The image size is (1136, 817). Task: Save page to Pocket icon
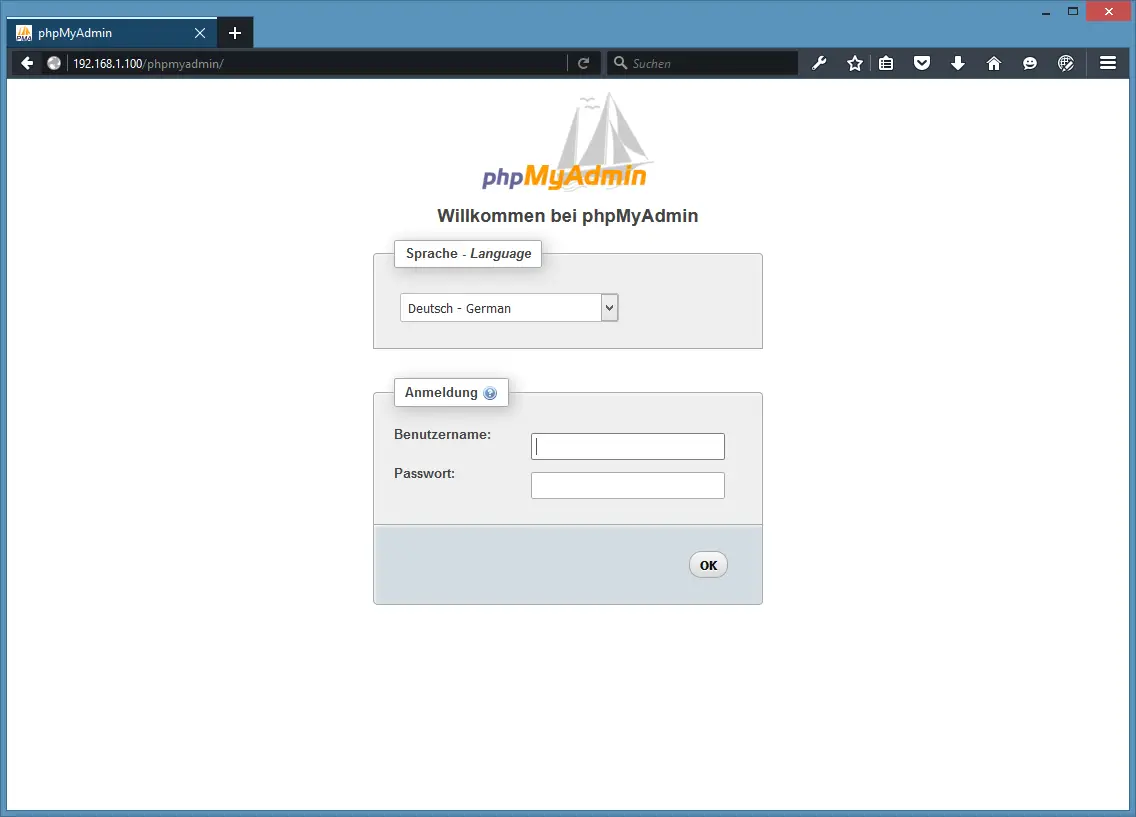[x=922, y=64]
